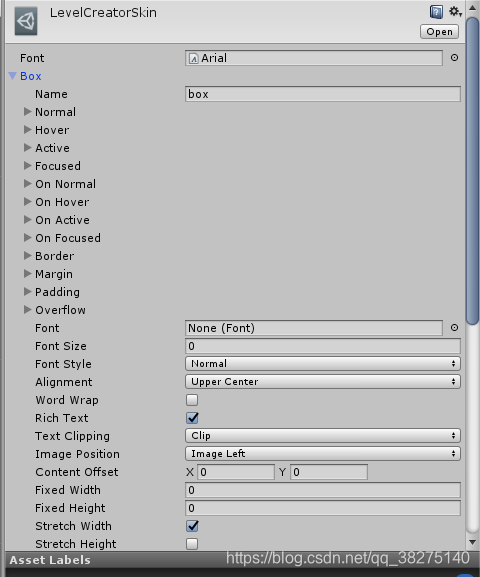Viewport: 480px width, 577px height.
Task: Open the gear settings menu icon
Action: coord(455,12)
